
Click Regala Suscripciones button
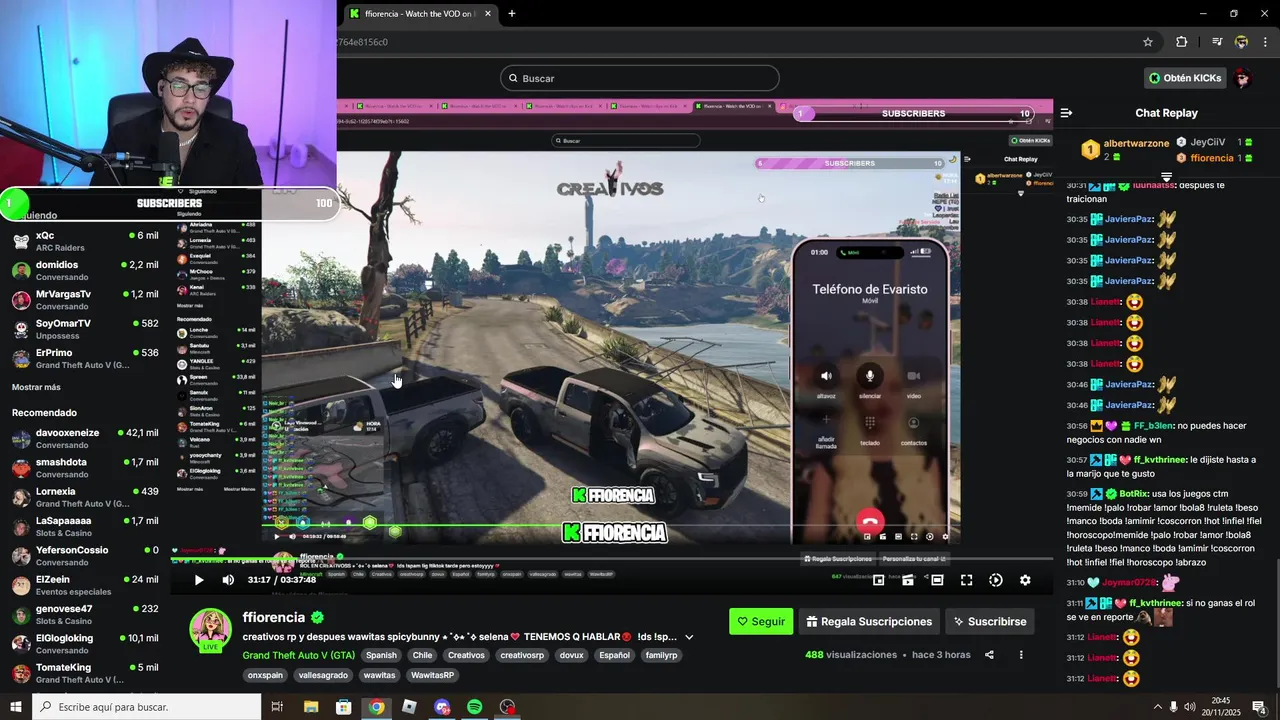click(869, 621)
